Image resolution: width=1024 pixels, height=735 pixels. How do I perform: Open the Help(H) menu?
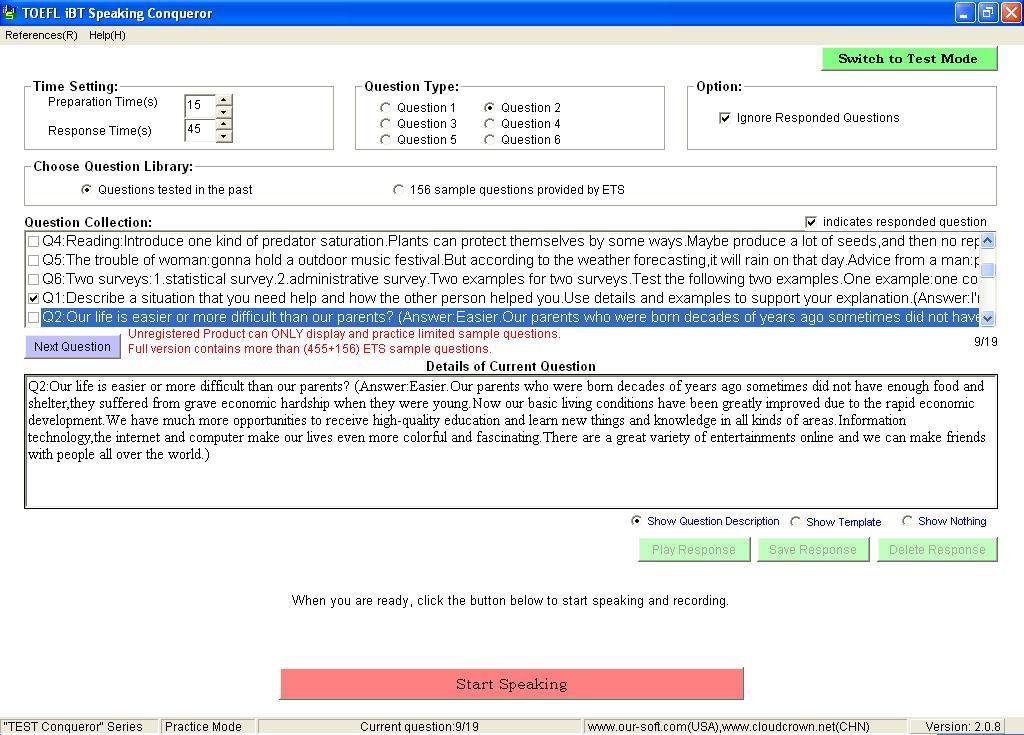coord(107,35)
